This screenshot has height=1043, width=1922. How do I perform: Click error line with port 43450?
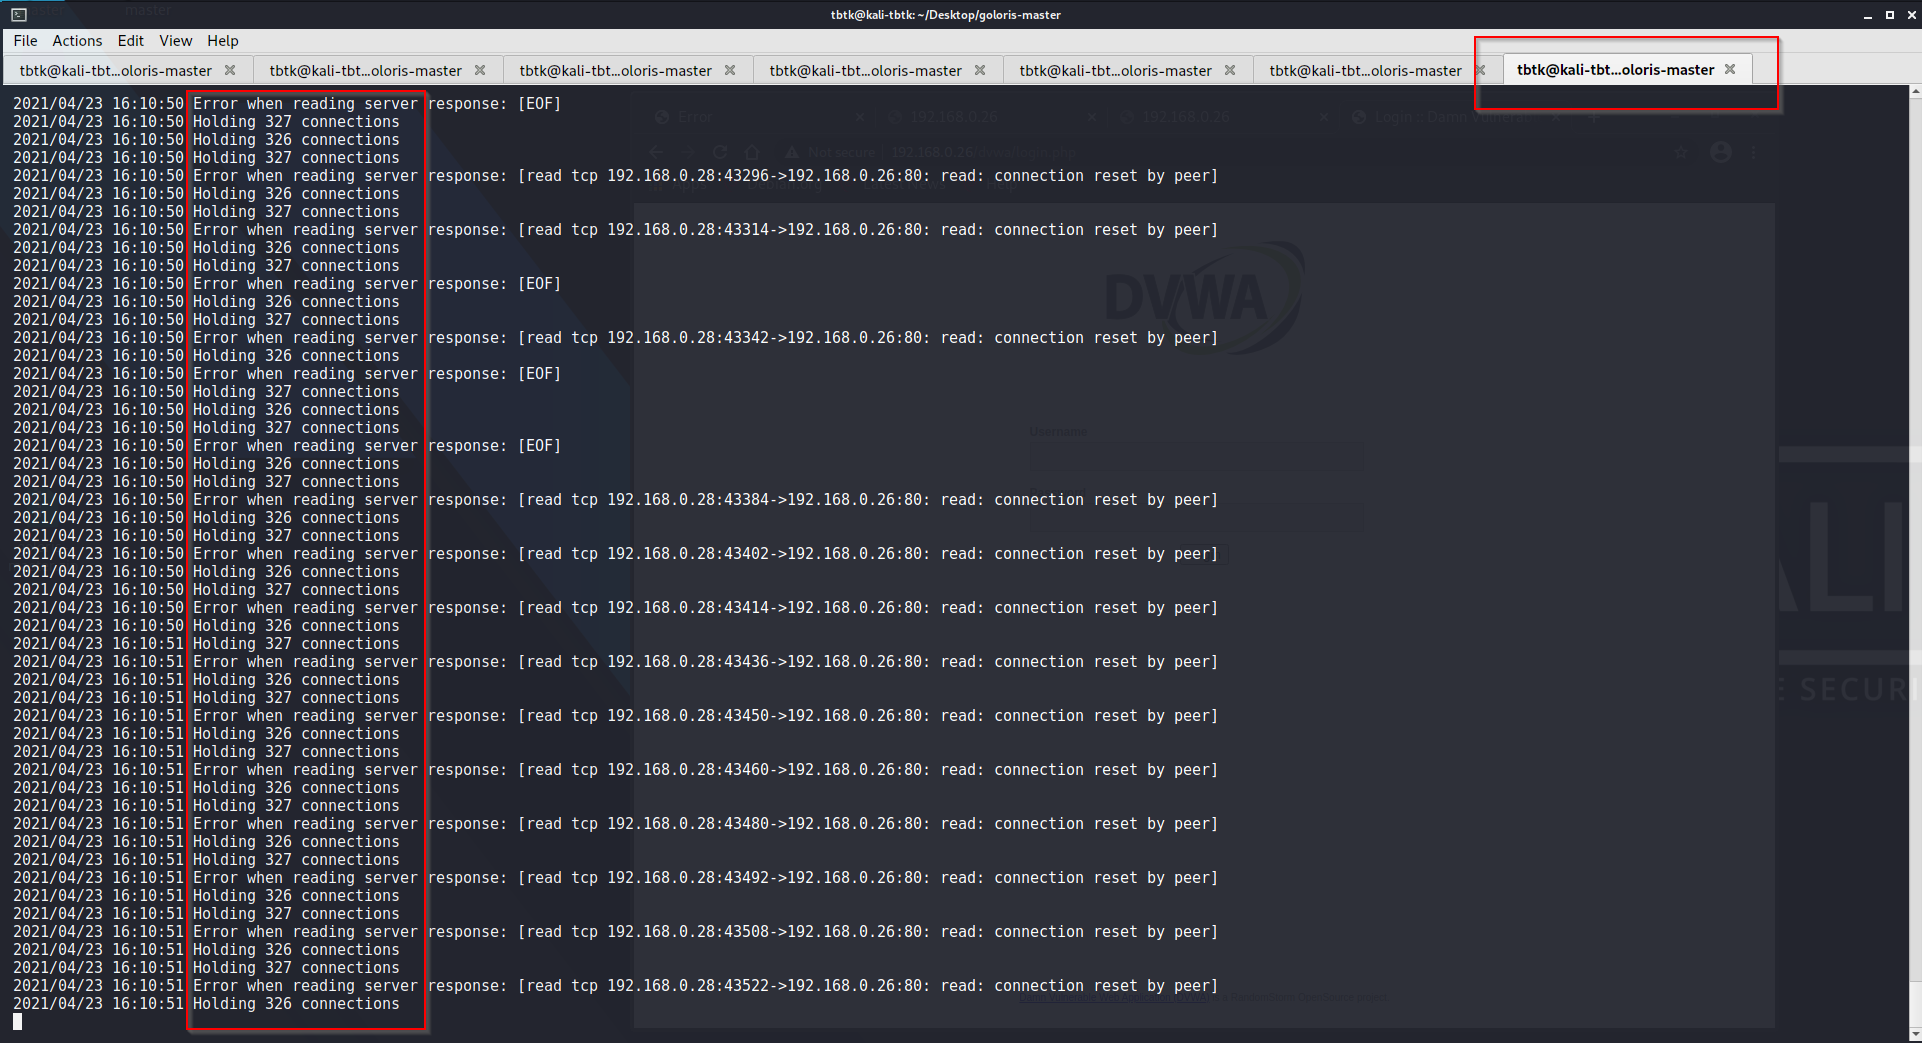click(615, 716)
